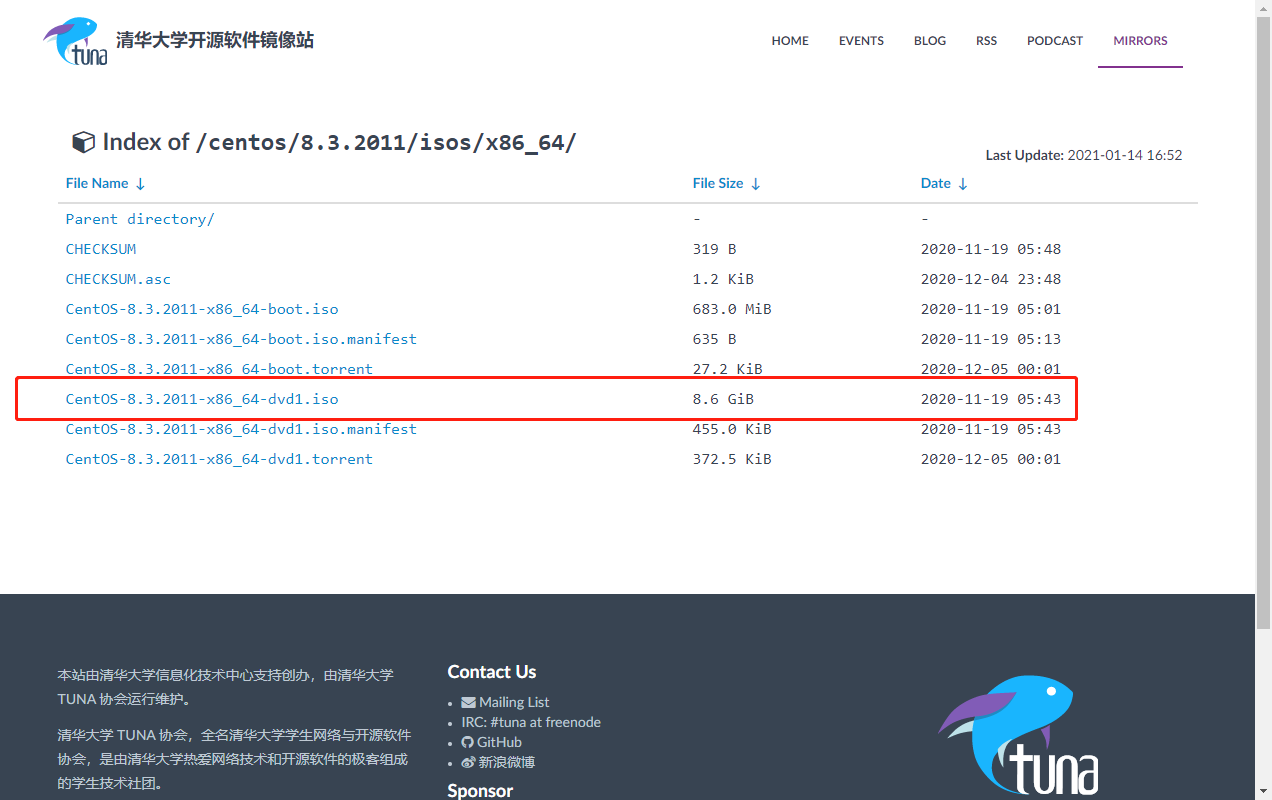
Task: Click the Contact Us heading
Action: tap(492, 672)
